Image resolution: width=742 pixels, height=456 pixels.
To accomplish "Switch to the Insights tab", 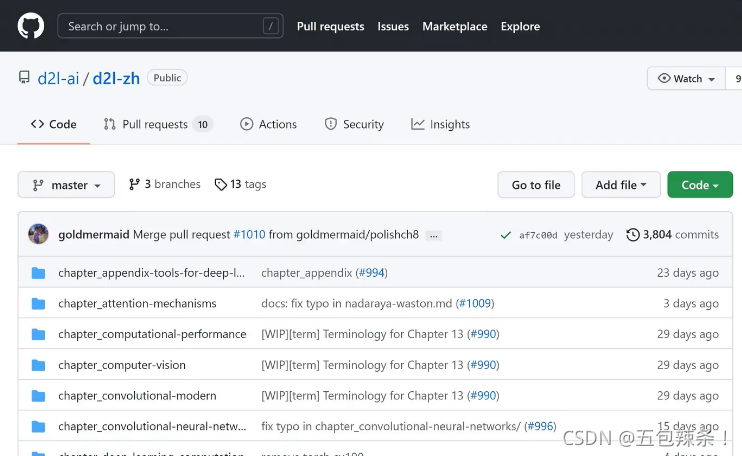I will (x=441, y=124).
